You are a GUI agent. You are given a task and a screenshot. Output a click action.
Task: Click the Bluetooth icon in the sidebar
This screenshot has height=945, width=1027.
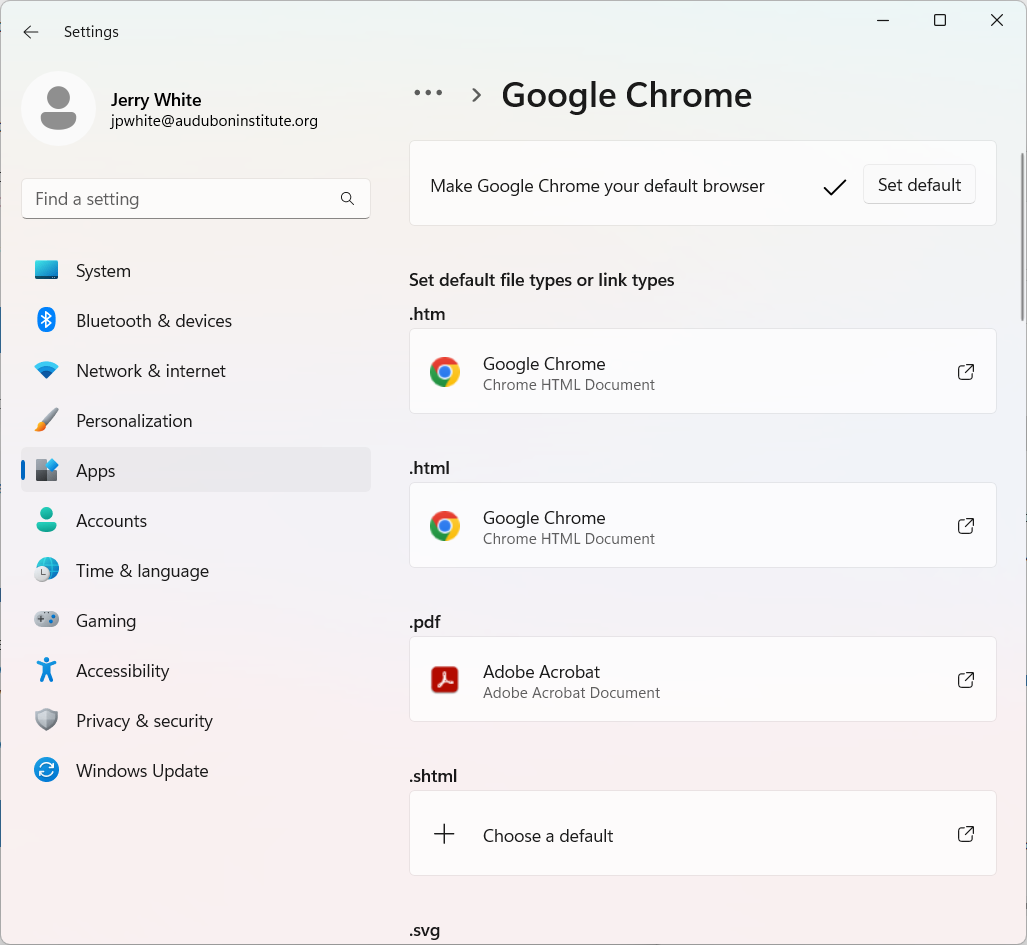click(46, 320)
